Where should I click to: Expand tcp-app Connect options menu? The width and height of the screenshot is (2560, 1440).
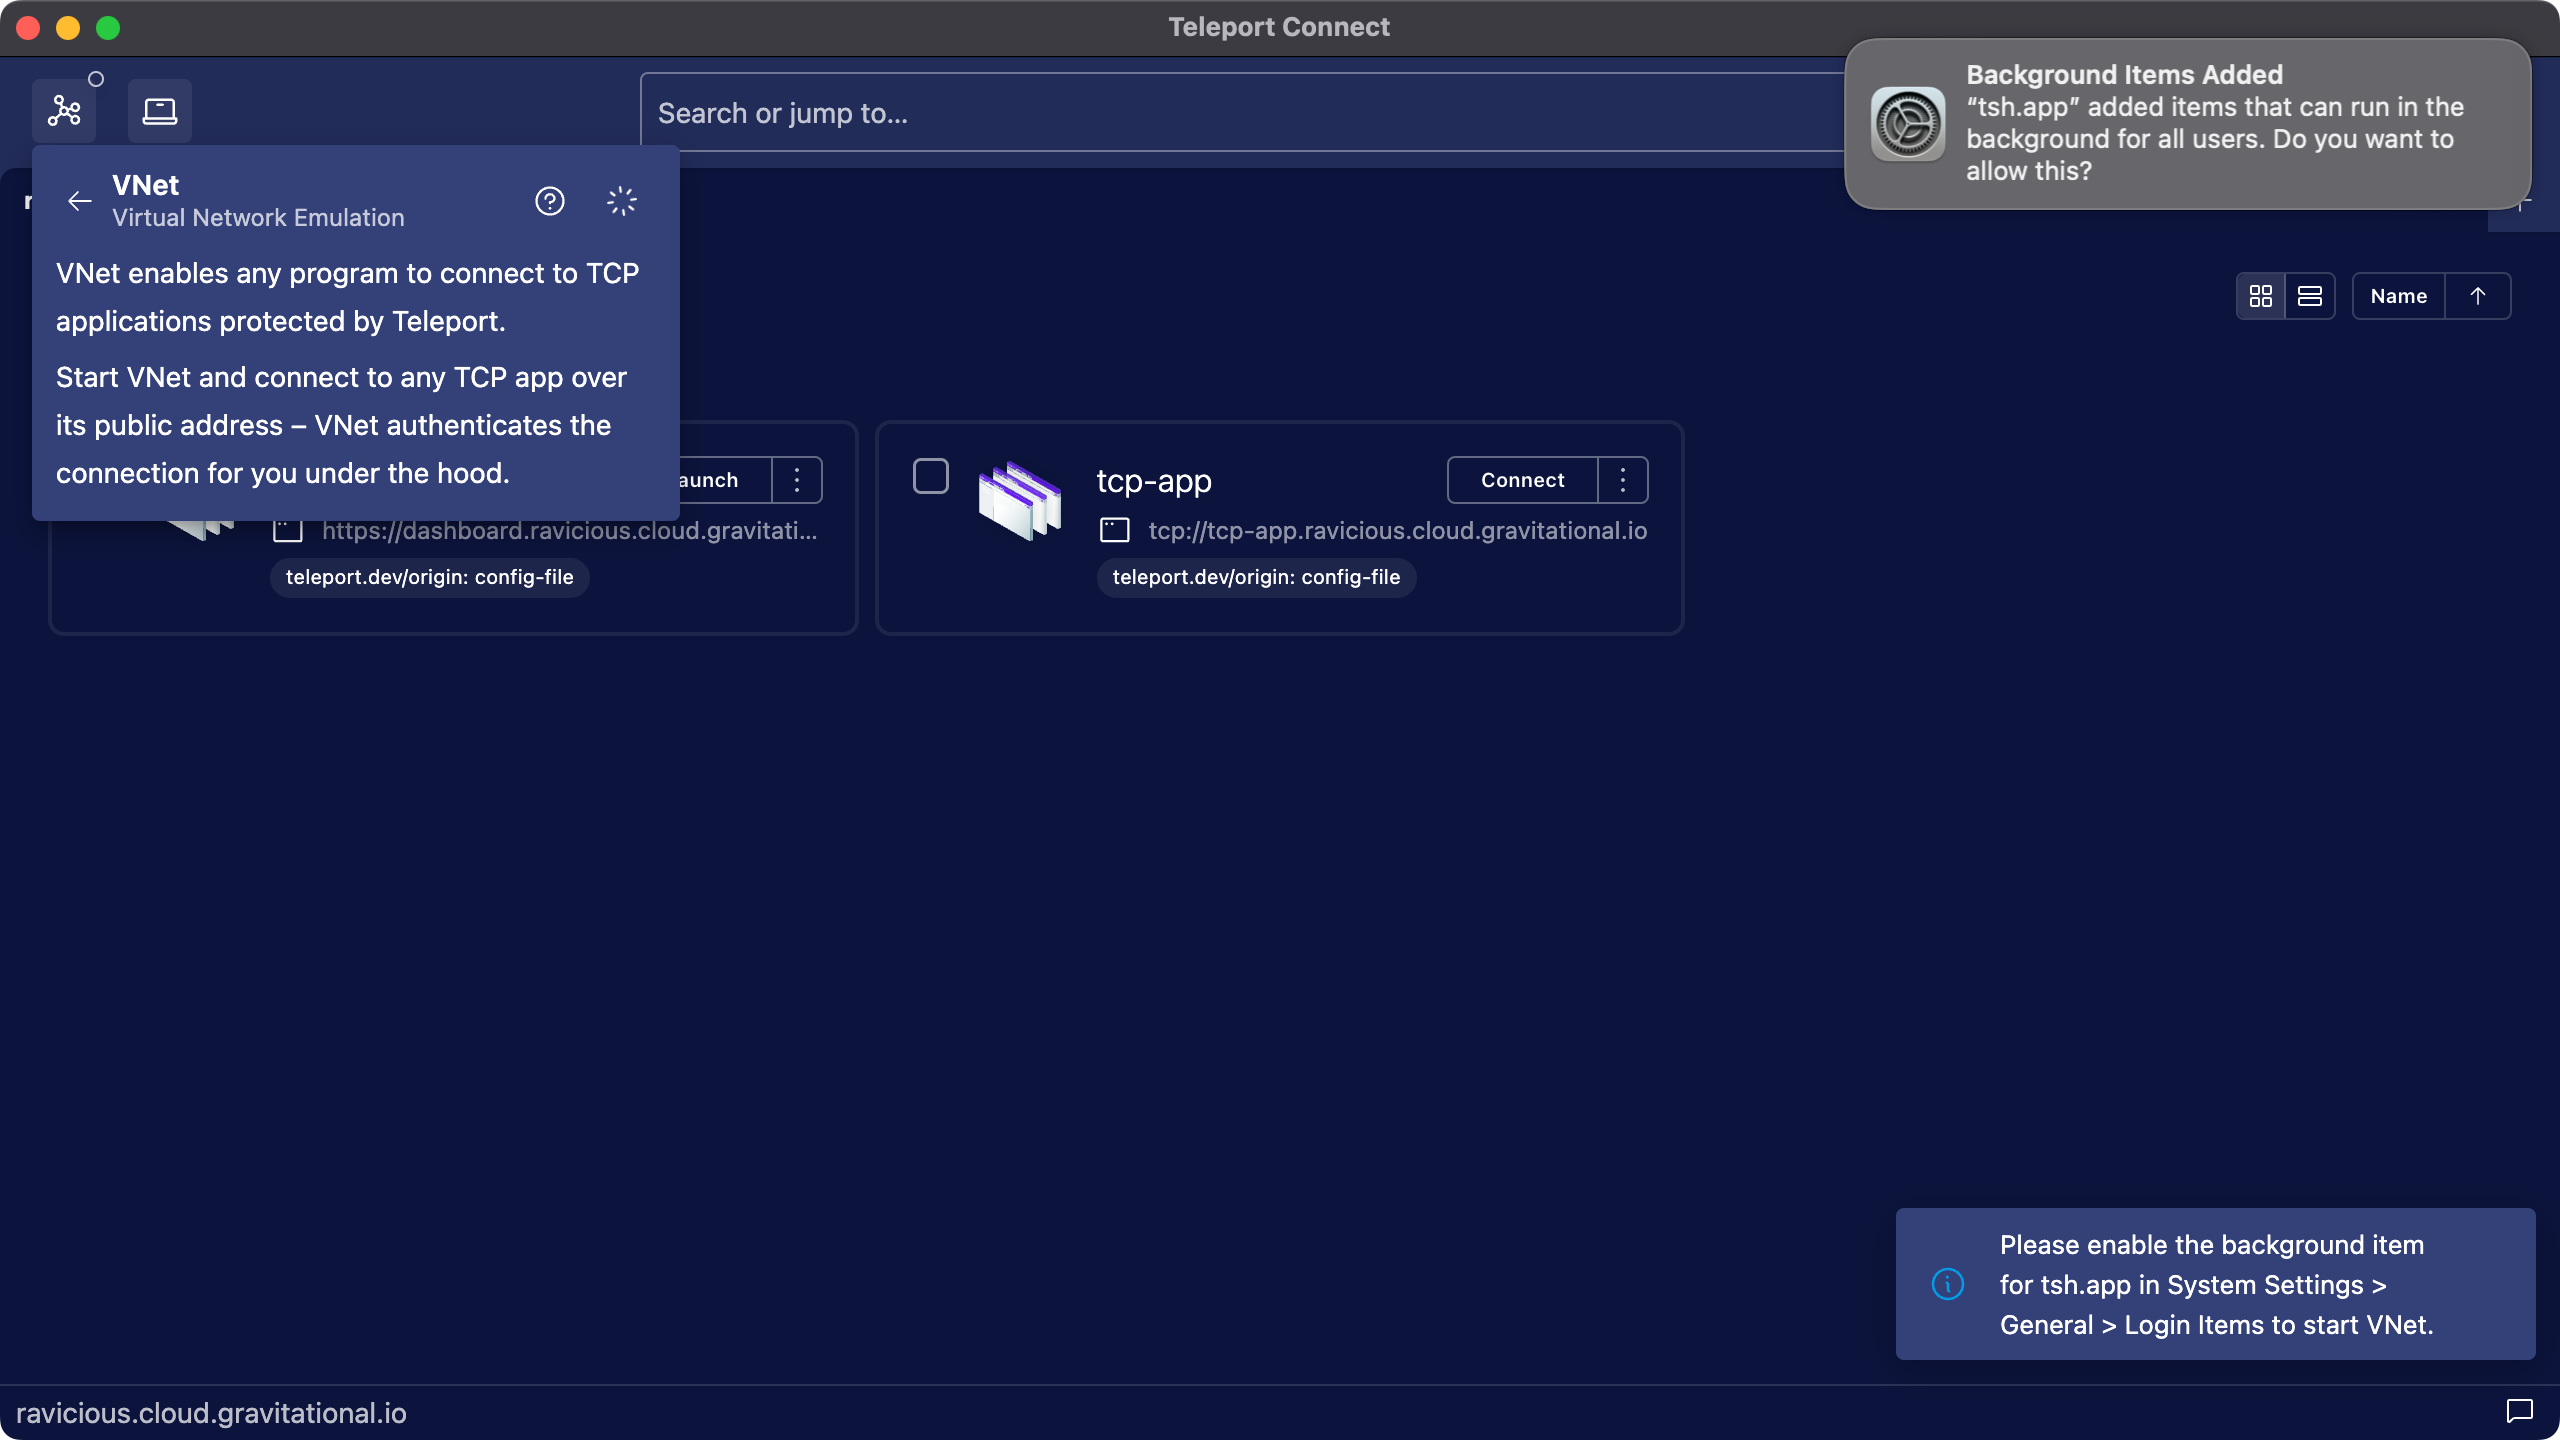pyautogui.click(x=1623, y=480)
